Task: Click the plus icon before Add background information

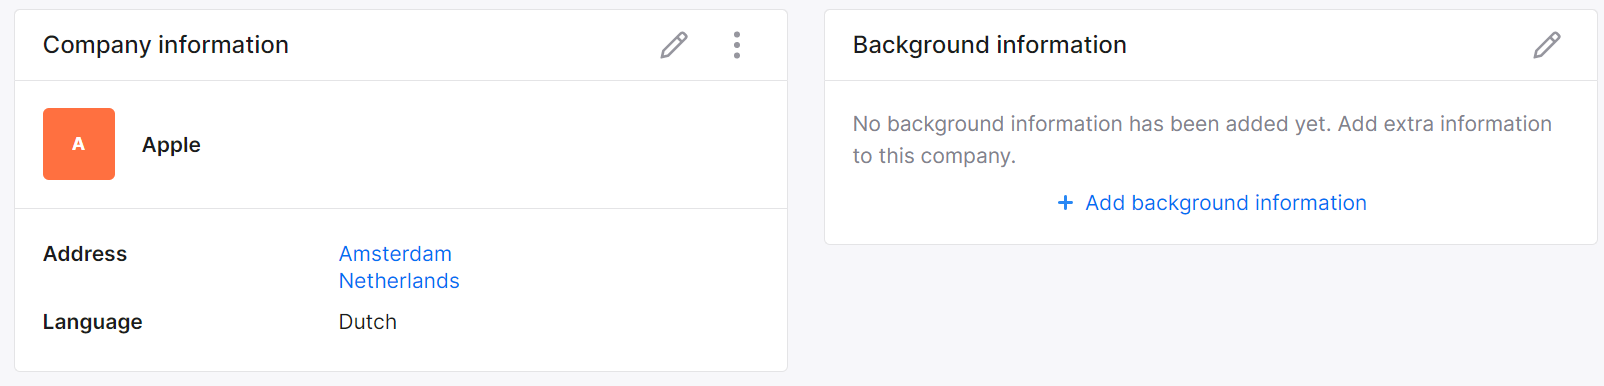Action: (1065, 203)
